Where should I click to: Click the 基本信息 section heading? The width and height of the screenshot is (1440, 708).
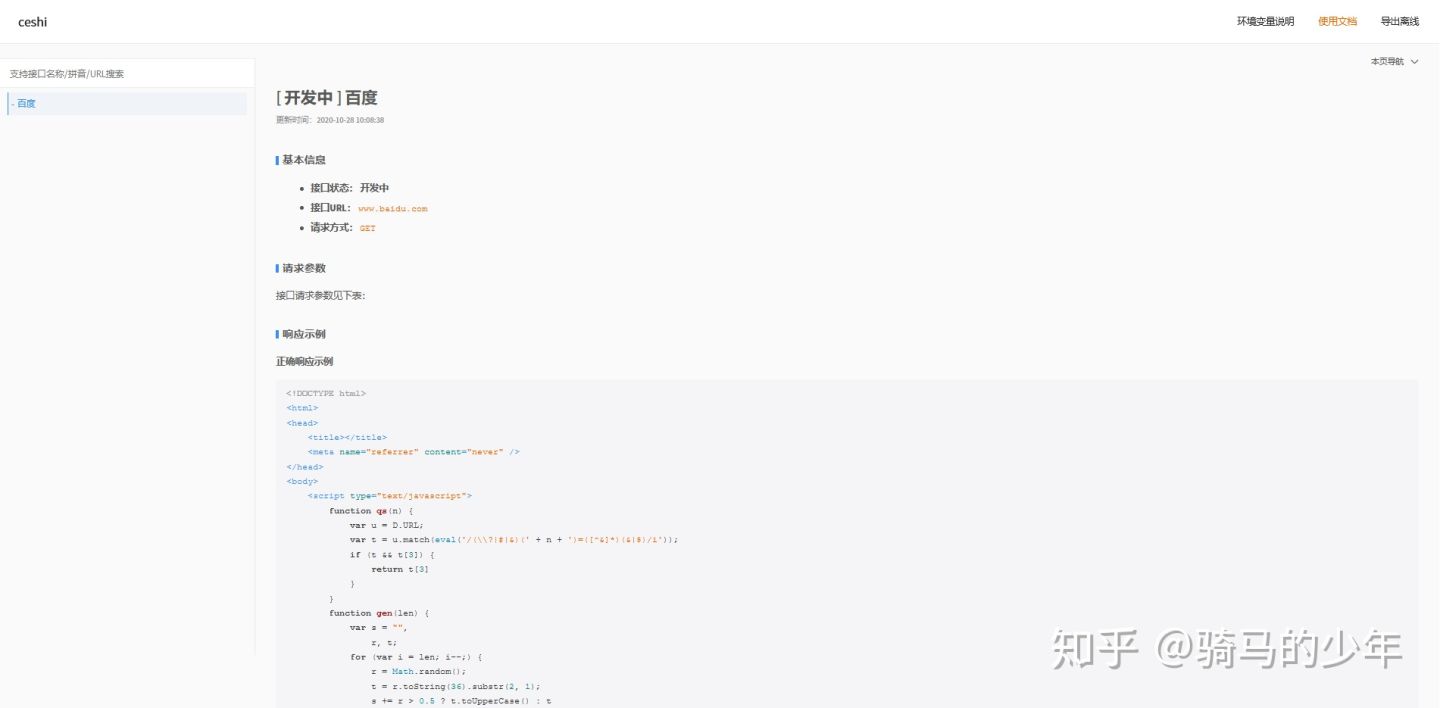pos(303,160)
